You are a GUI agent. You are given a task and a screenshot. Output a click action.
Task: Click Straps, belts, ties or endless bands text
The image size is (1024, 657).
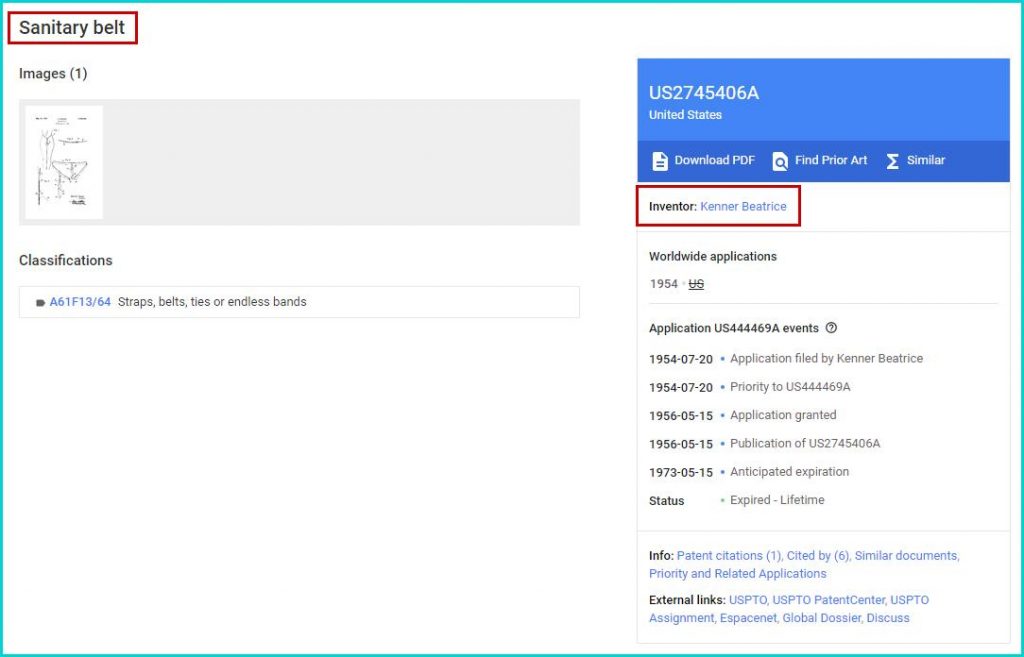tap(212, 302)
